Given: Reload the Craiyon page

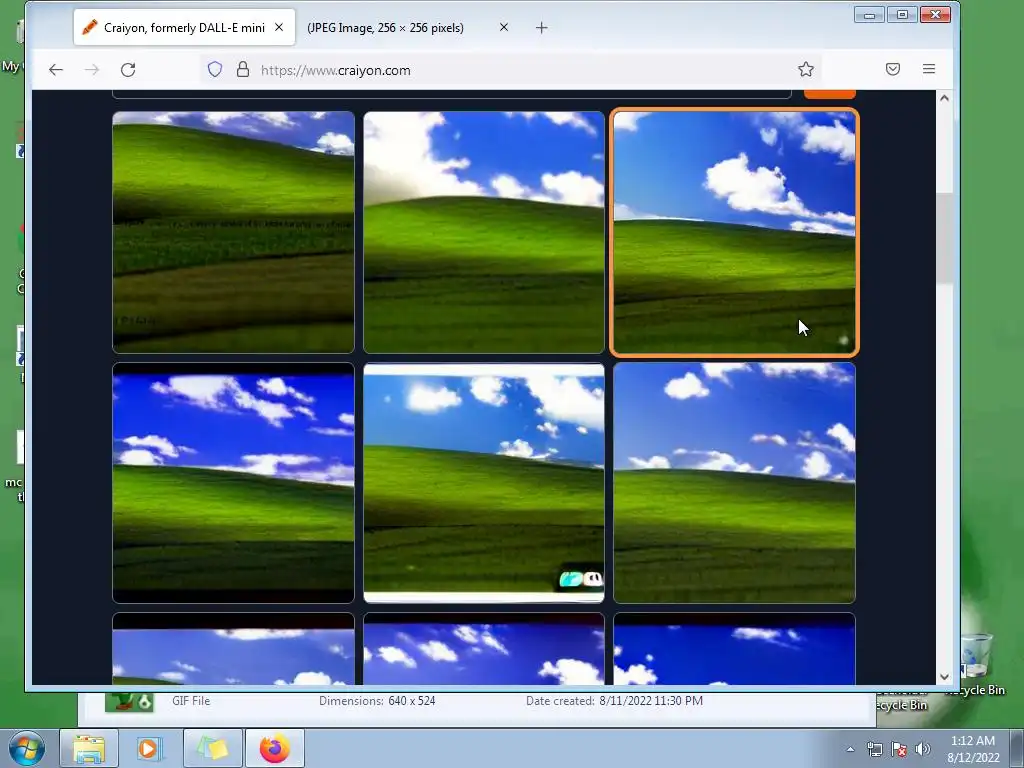Looking at the screenshot, I should [128, 70].
